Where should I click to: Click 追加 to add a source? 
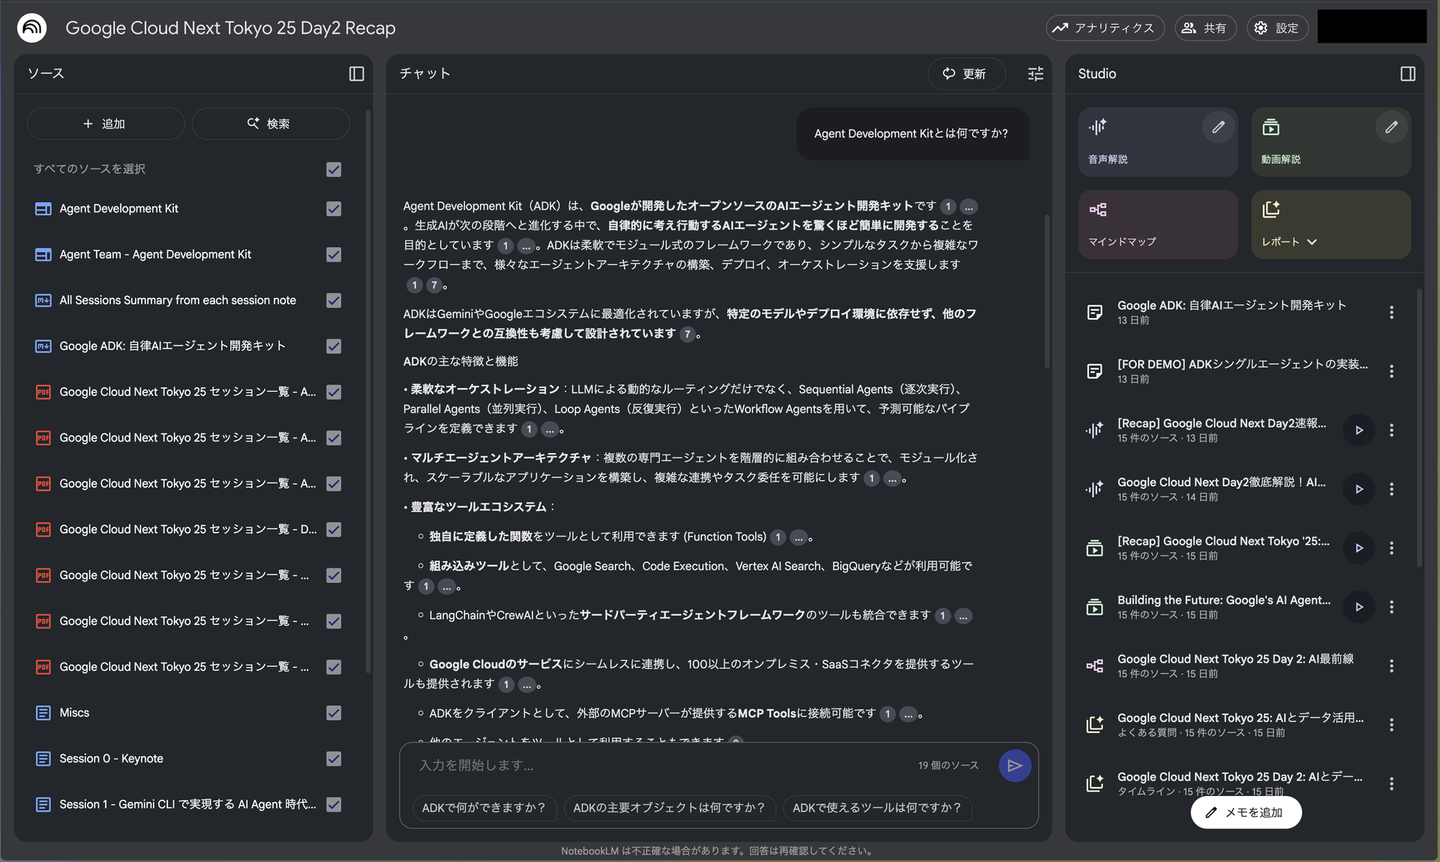click(x=105, y=124)
